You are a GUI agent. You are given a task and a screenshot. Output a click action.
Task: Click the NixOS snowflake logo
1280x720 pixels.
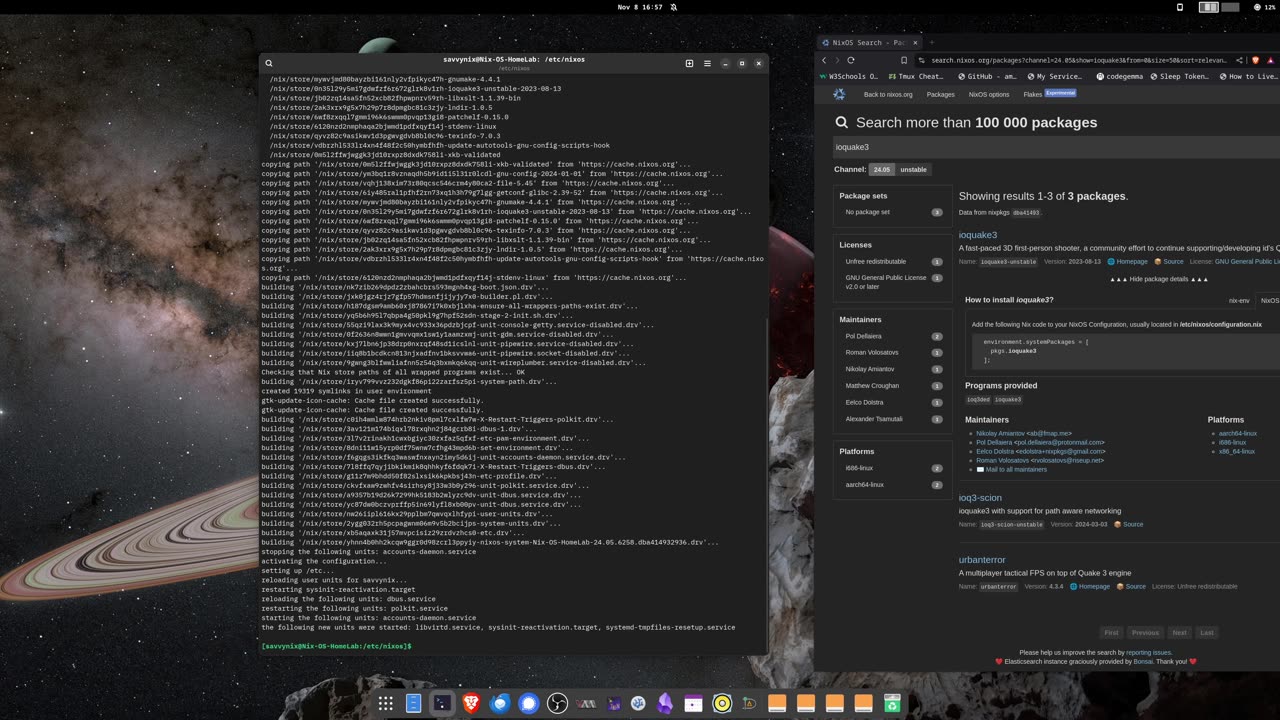[839, 94]
